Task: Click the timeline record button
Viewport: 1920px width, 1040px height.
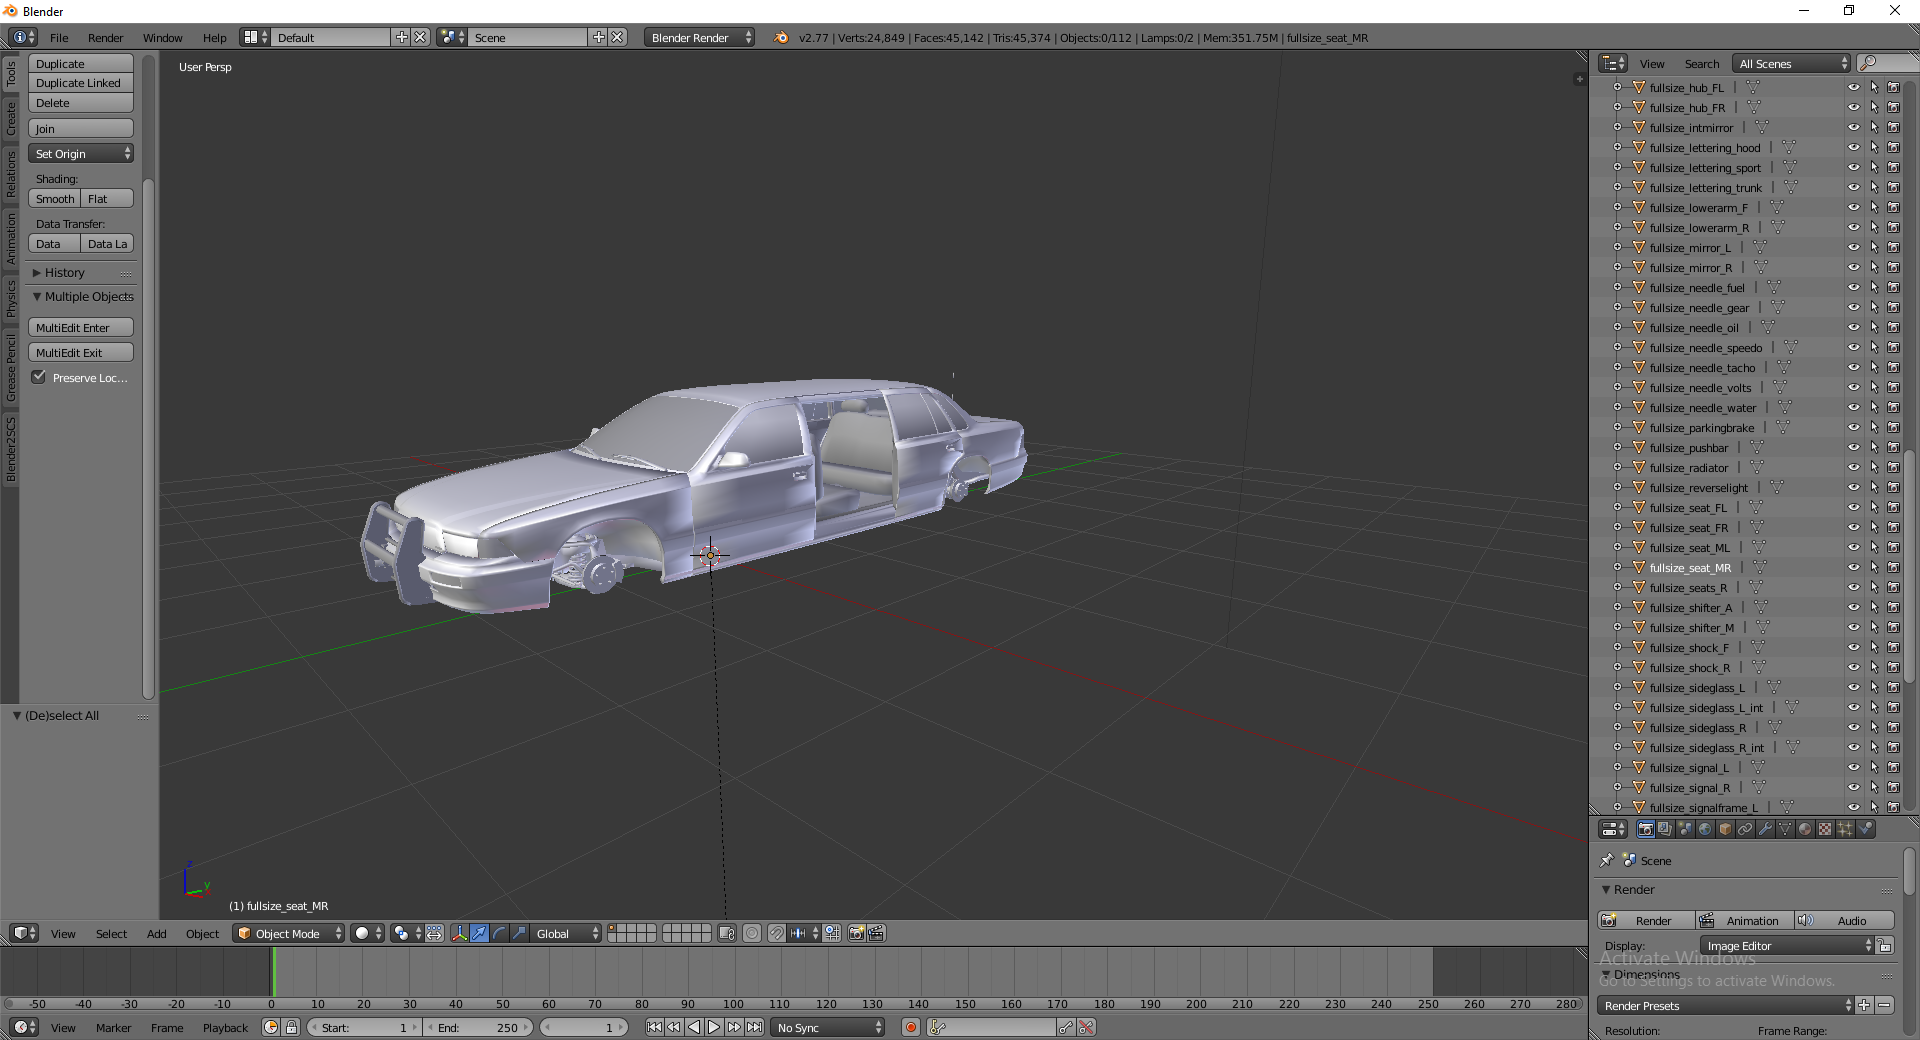Action: click(910, 1027)
